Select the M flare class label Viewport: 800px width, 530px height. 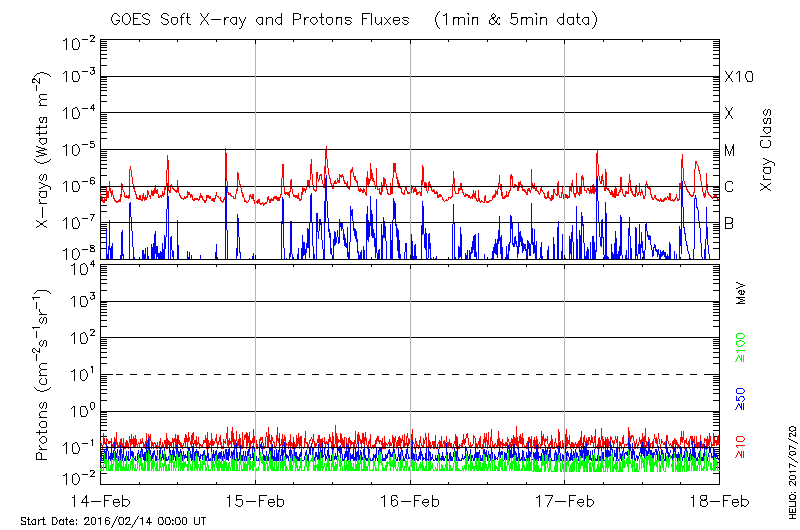tap(730, 150)
